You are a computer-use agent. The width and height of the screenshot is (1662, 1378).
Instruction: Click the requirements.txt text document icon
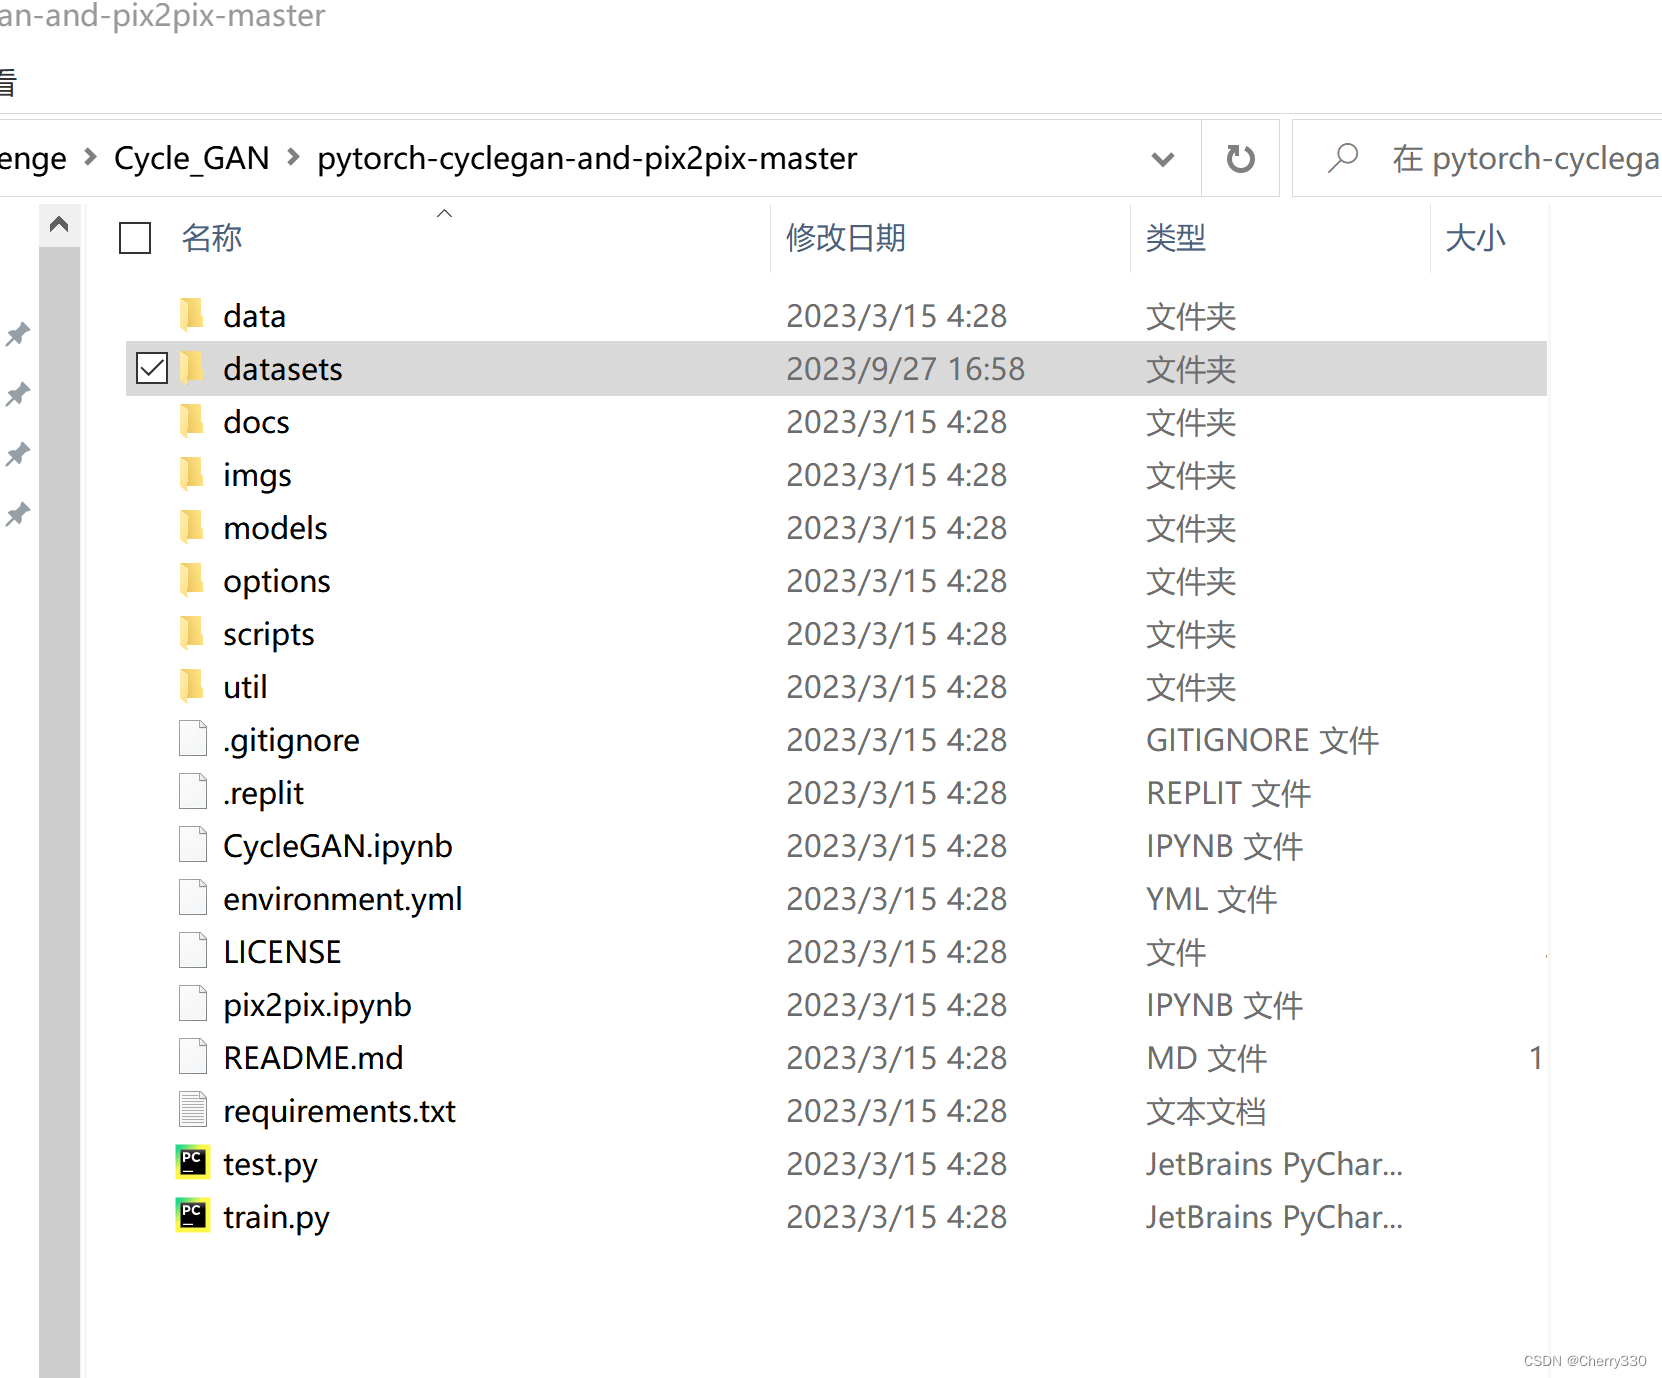click(x=193, y=1110)
